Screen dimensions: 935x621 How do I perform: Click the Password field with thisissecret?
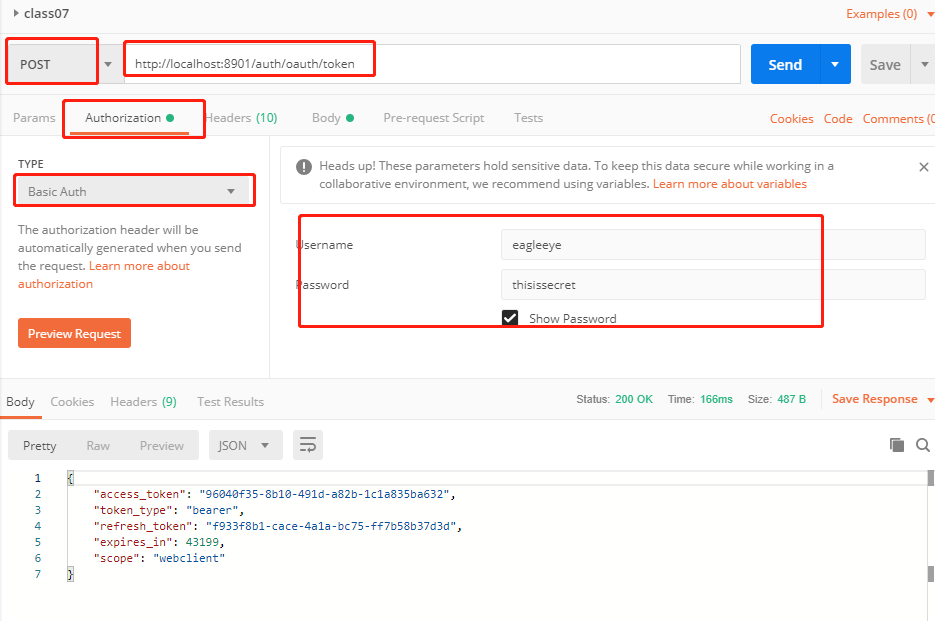point(713,285)
